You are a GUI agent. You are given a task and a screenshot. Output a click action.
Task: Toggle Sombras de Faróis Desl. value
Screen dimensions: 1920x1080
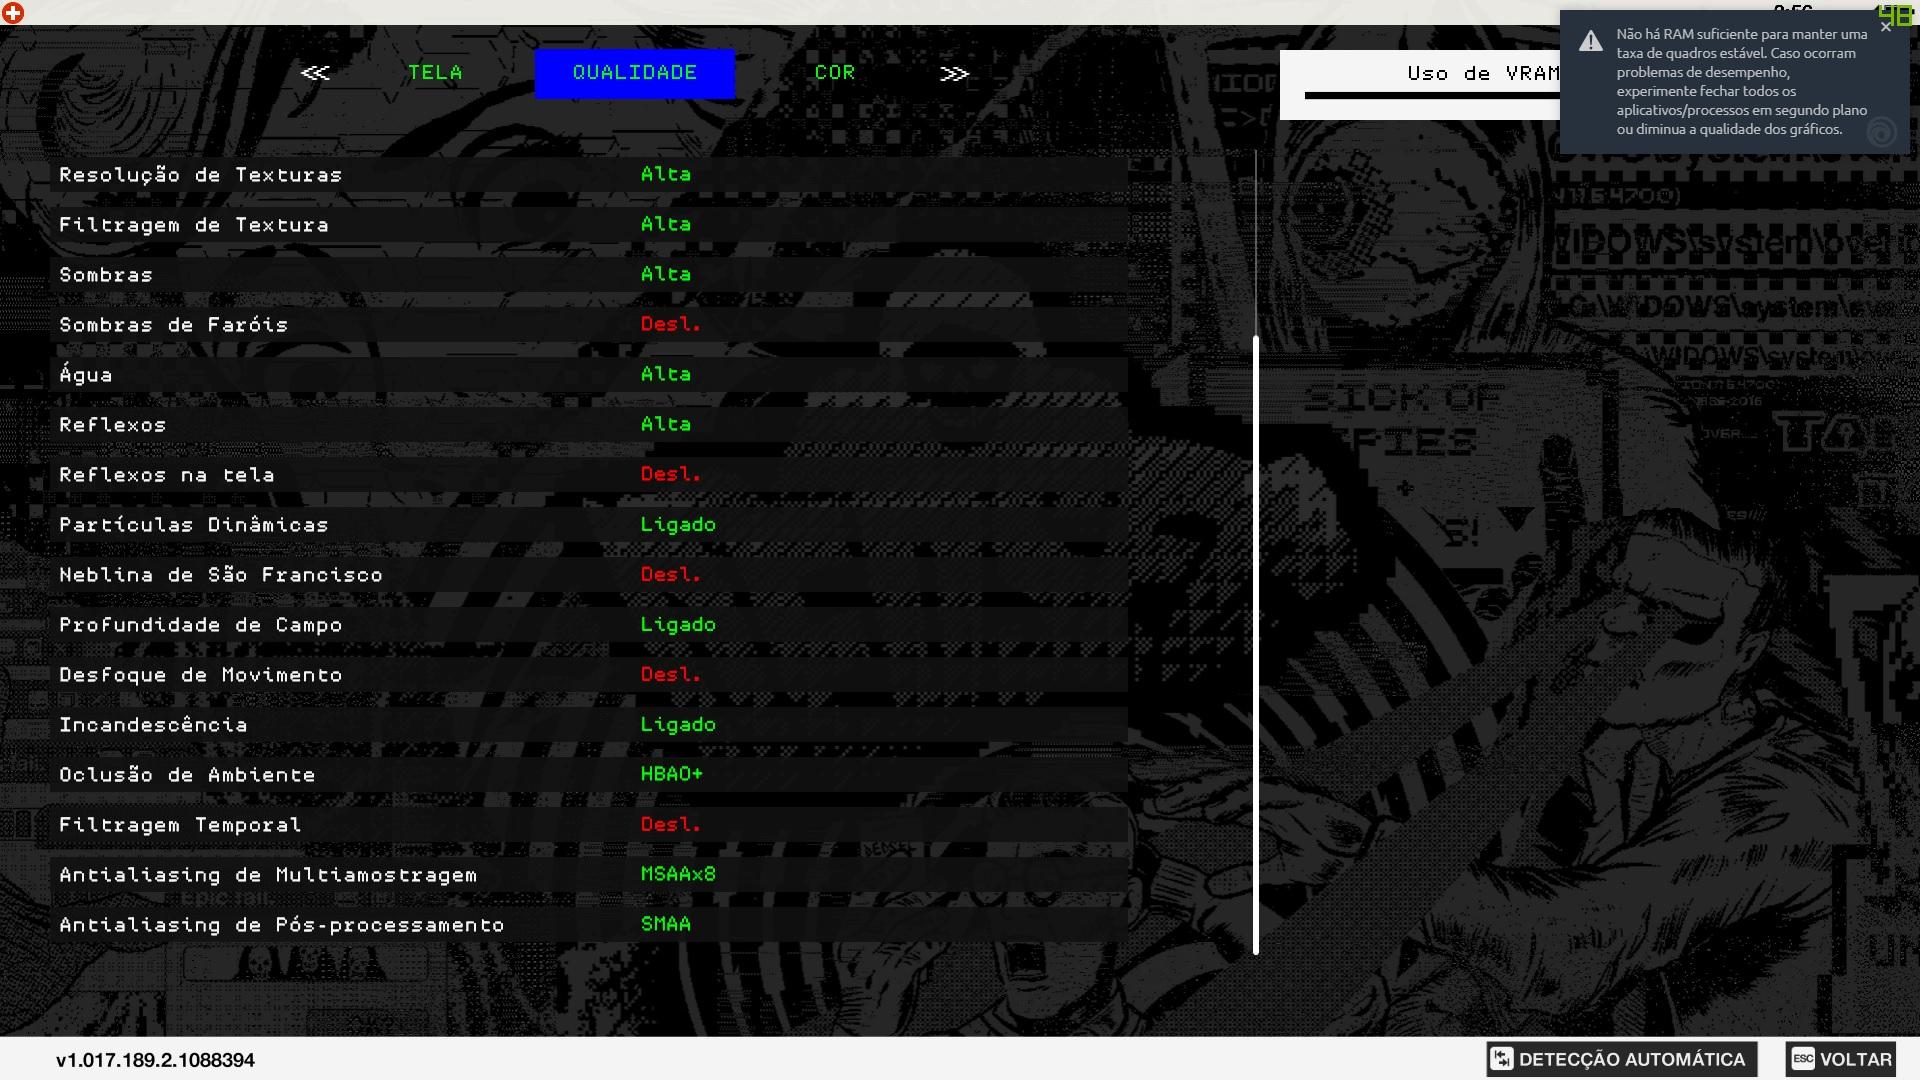(671, 324)
